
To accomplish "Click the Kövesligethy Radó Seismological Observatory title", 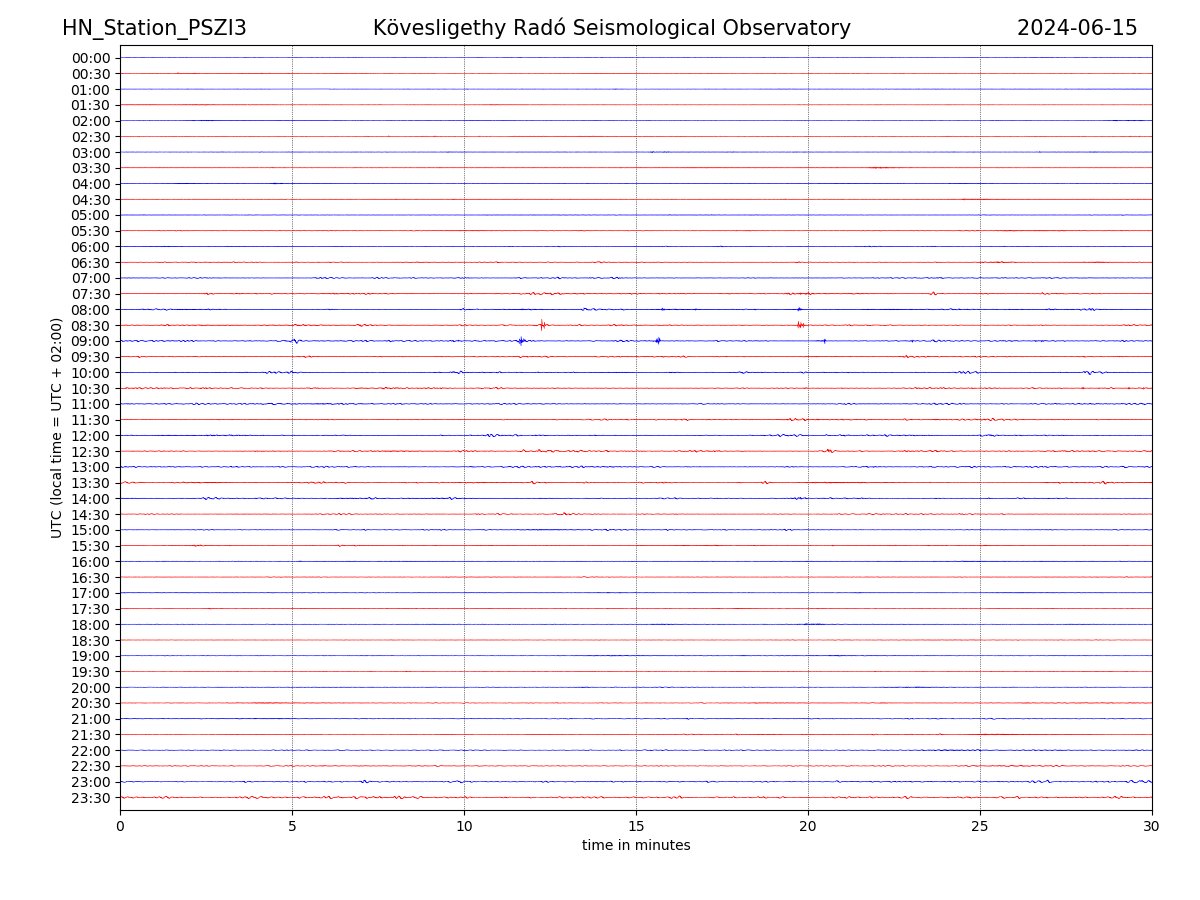I will pyautogui.click(x=611, y=28).
